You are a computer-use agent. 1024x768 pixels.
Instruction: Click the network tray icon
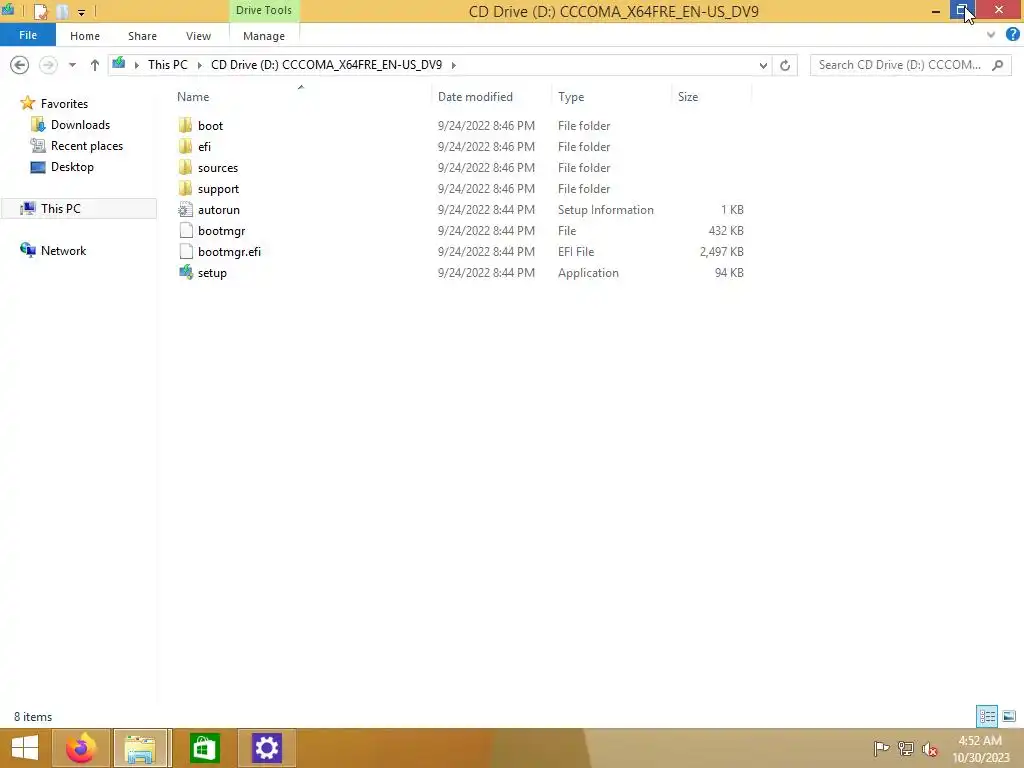(905, 748)
